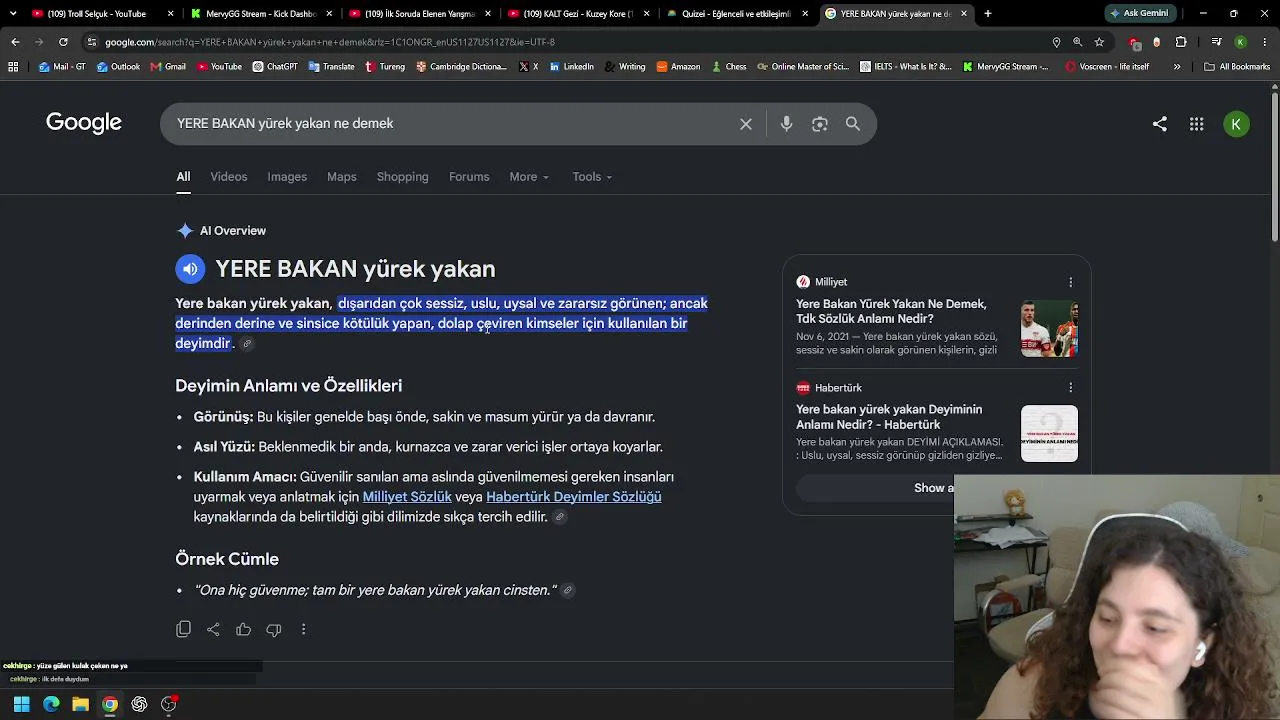Expand the Tools dropdown
Viewport: 1280px width, 720px height.
592,177
